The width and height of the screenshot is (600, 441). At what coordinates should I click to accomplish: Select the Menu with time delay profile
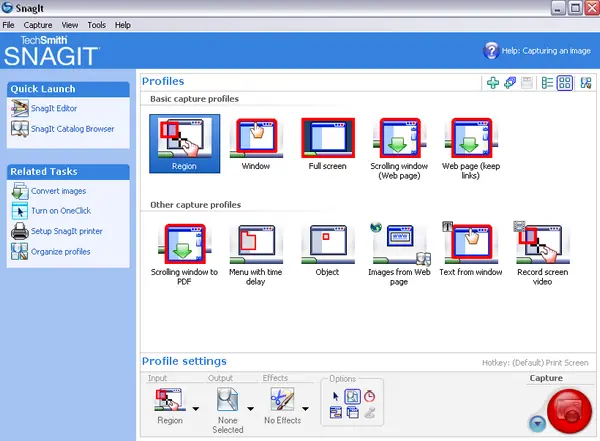pyautogui.click(x=256, y=255)
